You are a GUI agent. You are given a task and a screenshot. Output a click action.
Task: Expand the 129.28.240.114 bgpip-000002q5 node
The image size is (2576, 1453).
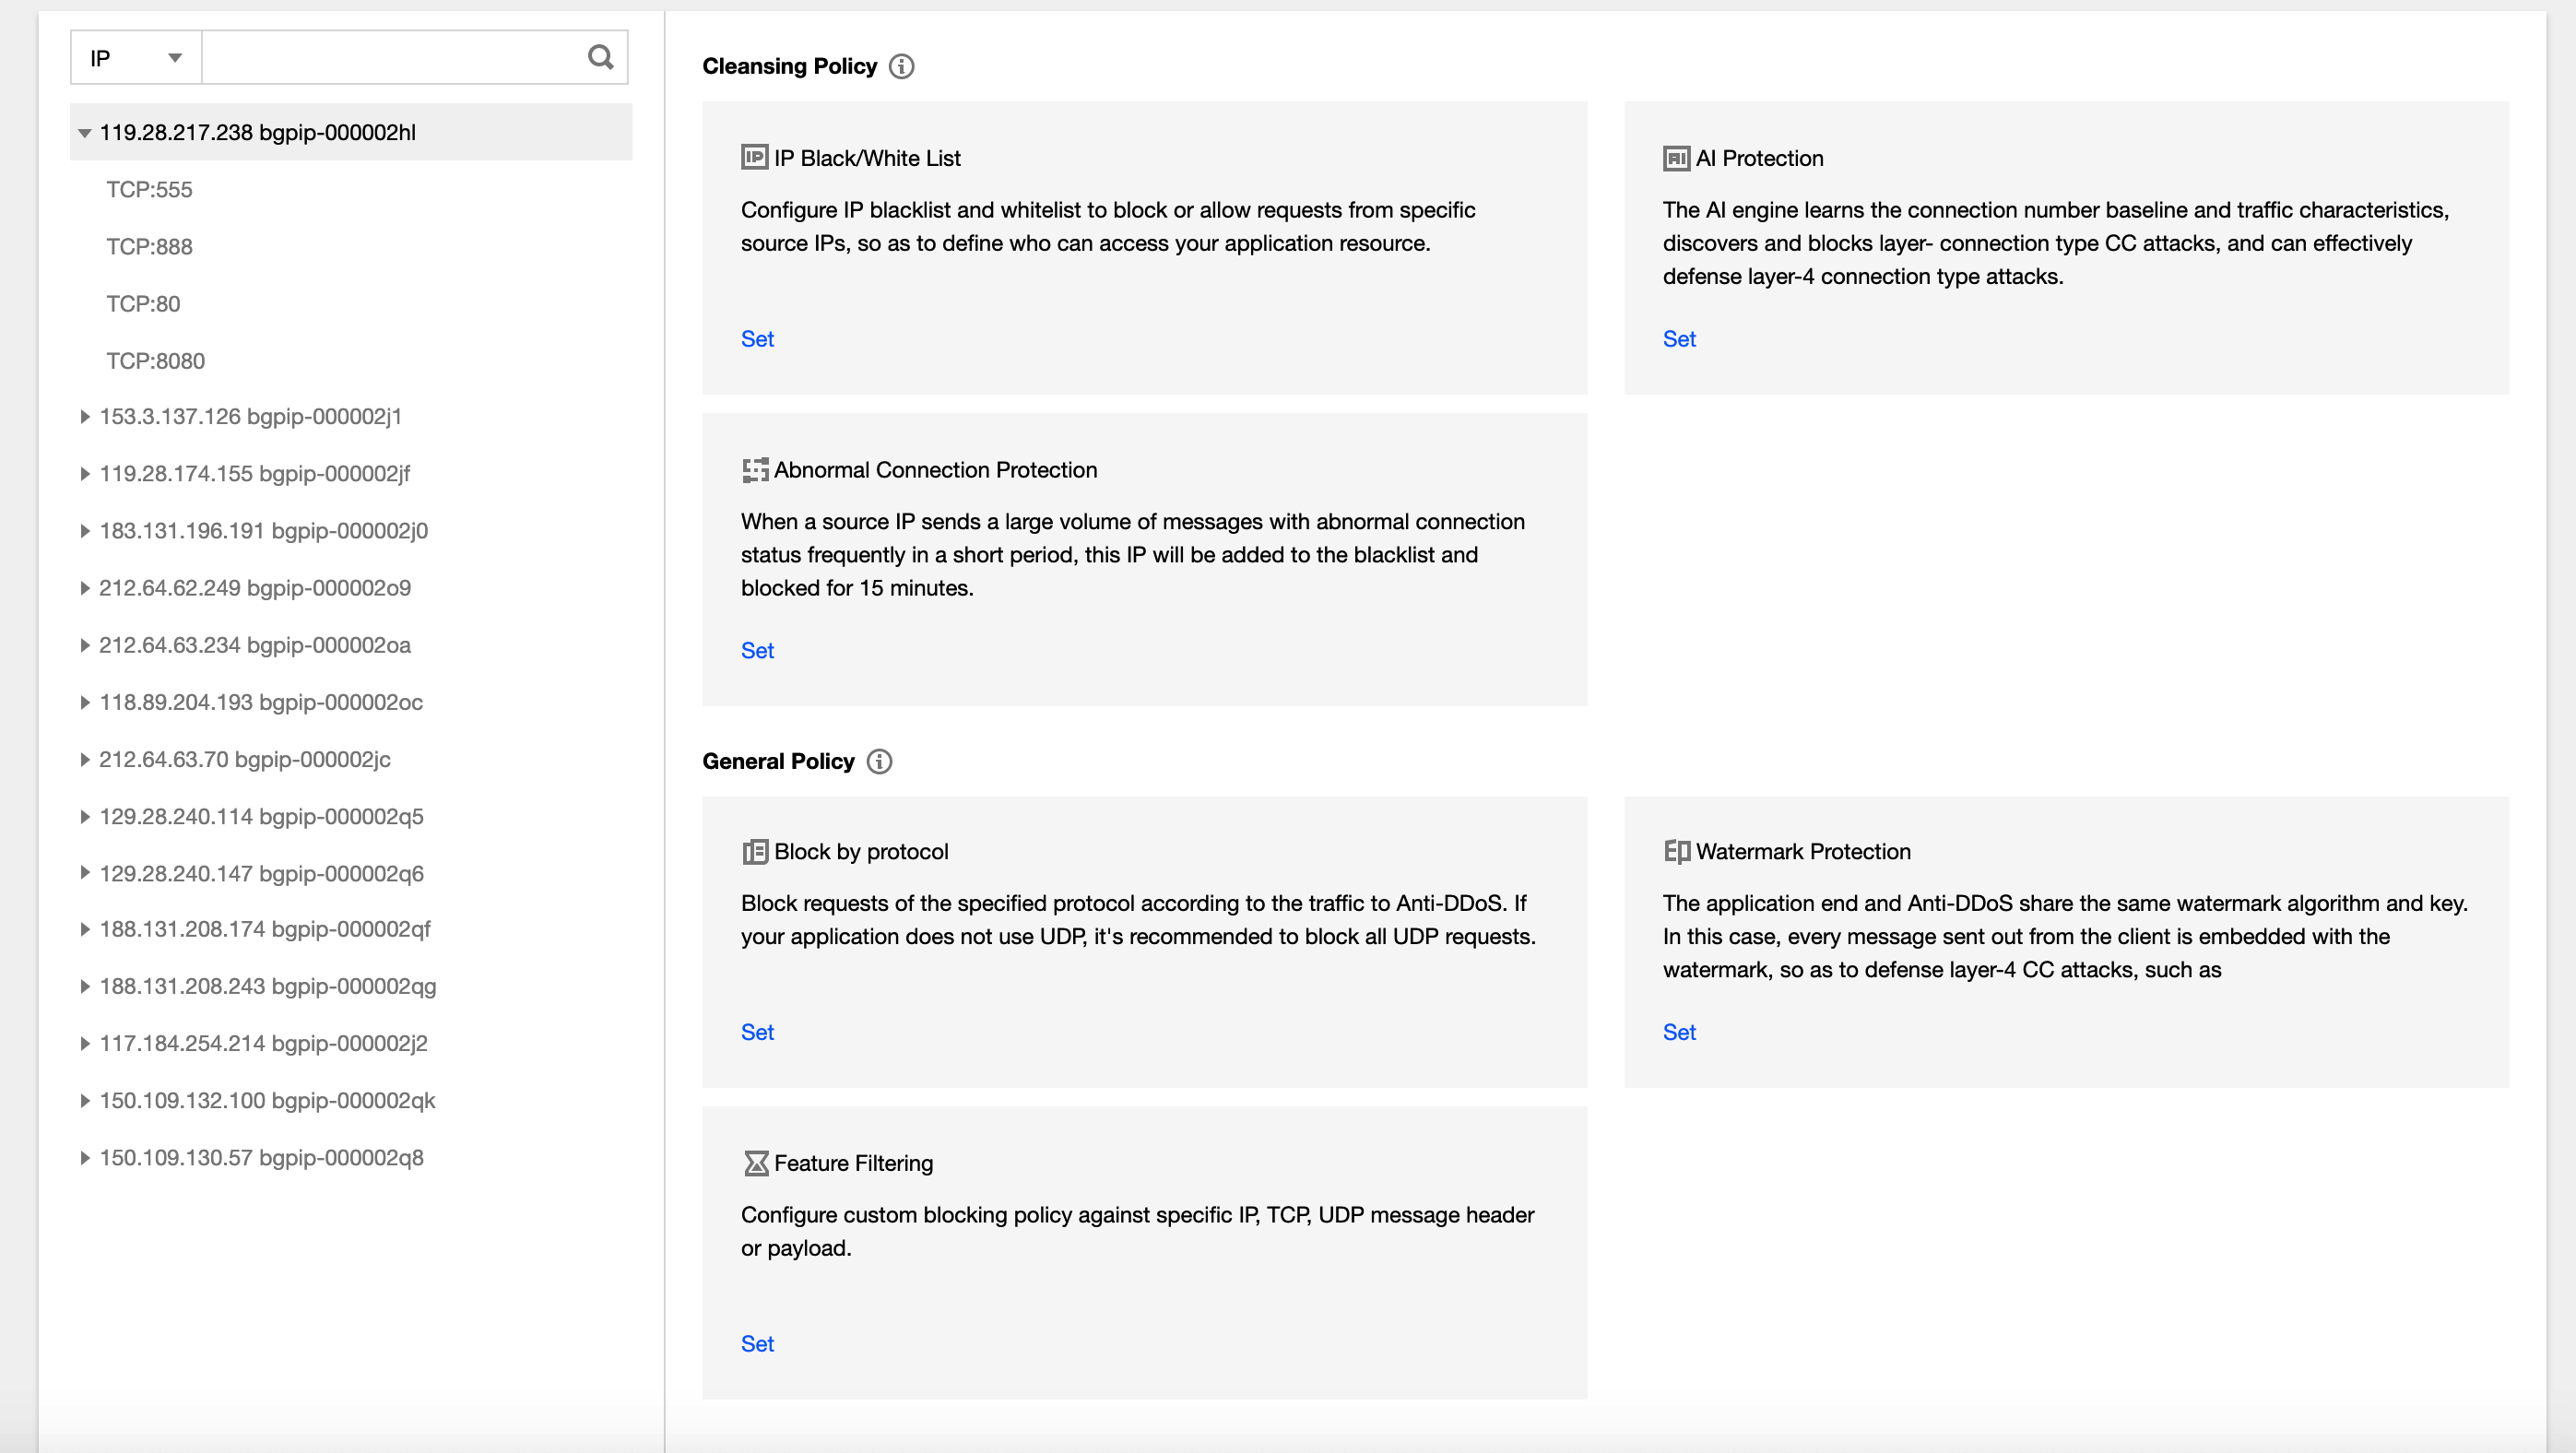coord(85,817)
